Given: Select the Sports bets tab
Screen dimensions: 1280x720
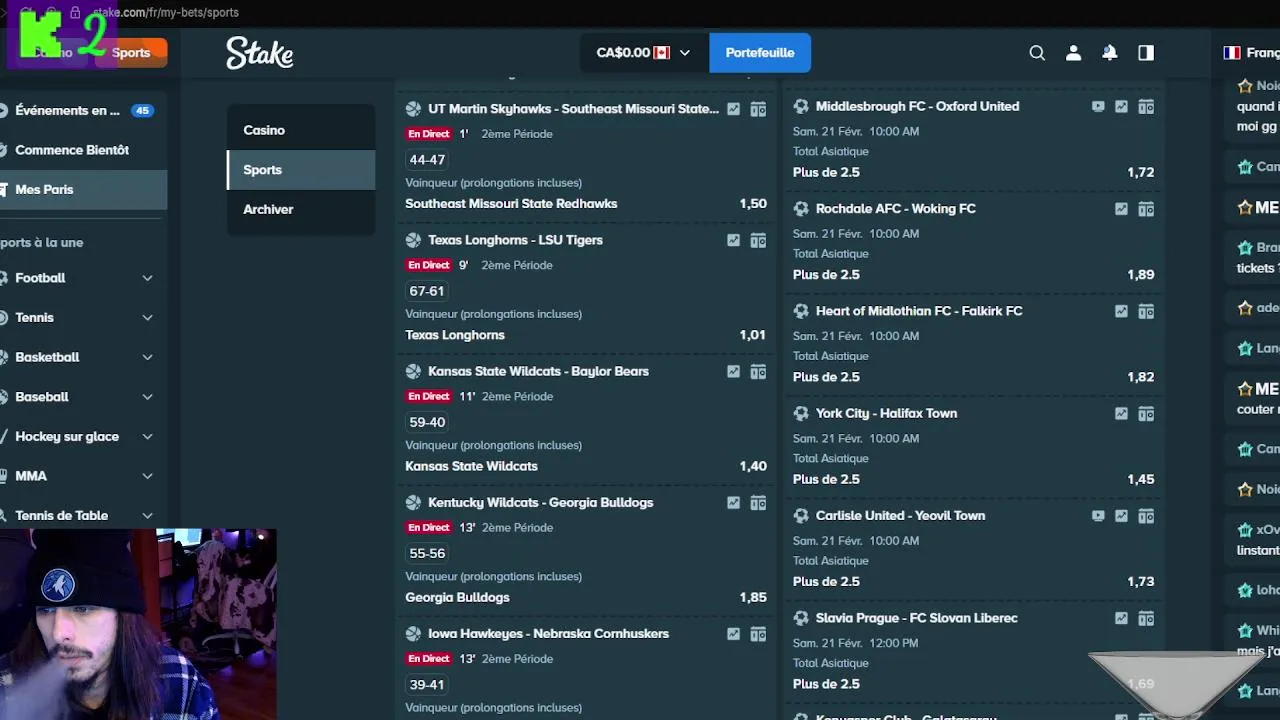Looking at the screenshot, I should pyautogui.click(x=301, y=170).
